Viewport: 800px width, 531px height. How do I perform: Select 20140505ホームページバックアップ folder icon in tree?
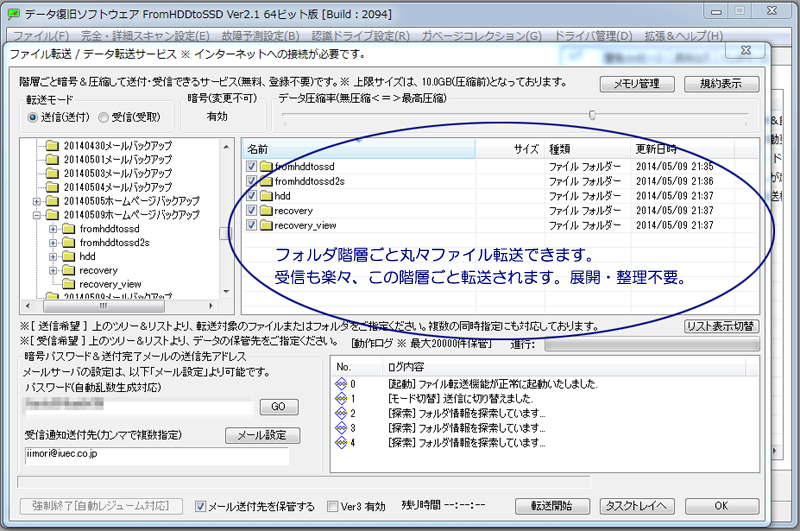[52, 201]
